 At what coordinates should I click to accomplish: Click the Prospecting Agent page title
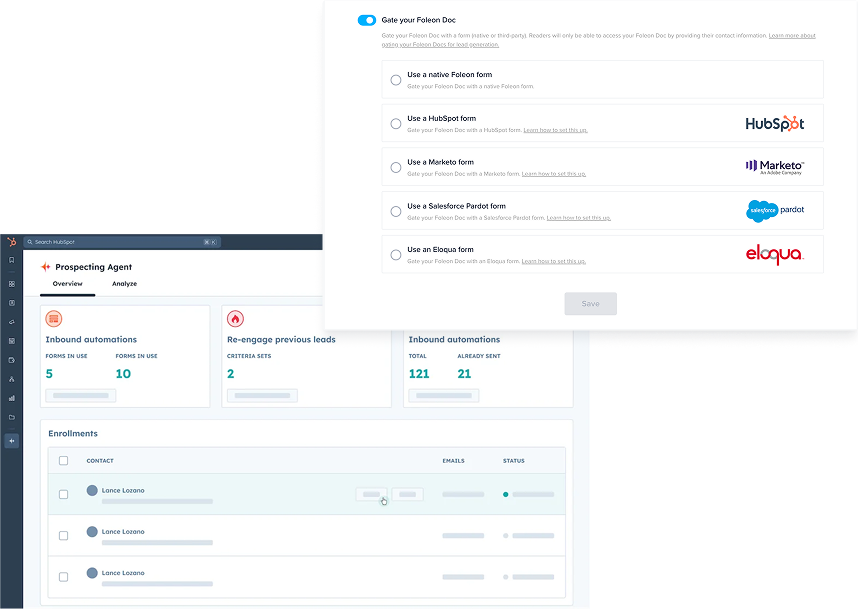click(94, 267)
